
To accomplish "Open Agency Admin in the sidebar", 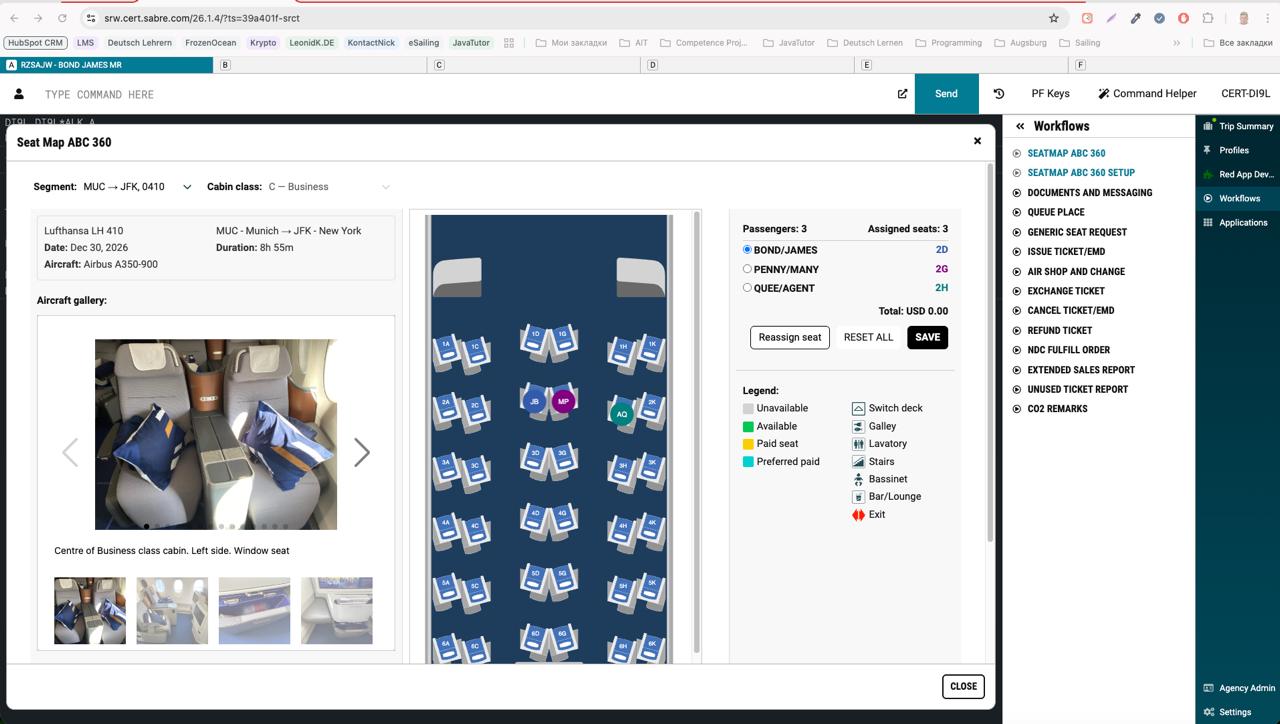I will 1246,688.
